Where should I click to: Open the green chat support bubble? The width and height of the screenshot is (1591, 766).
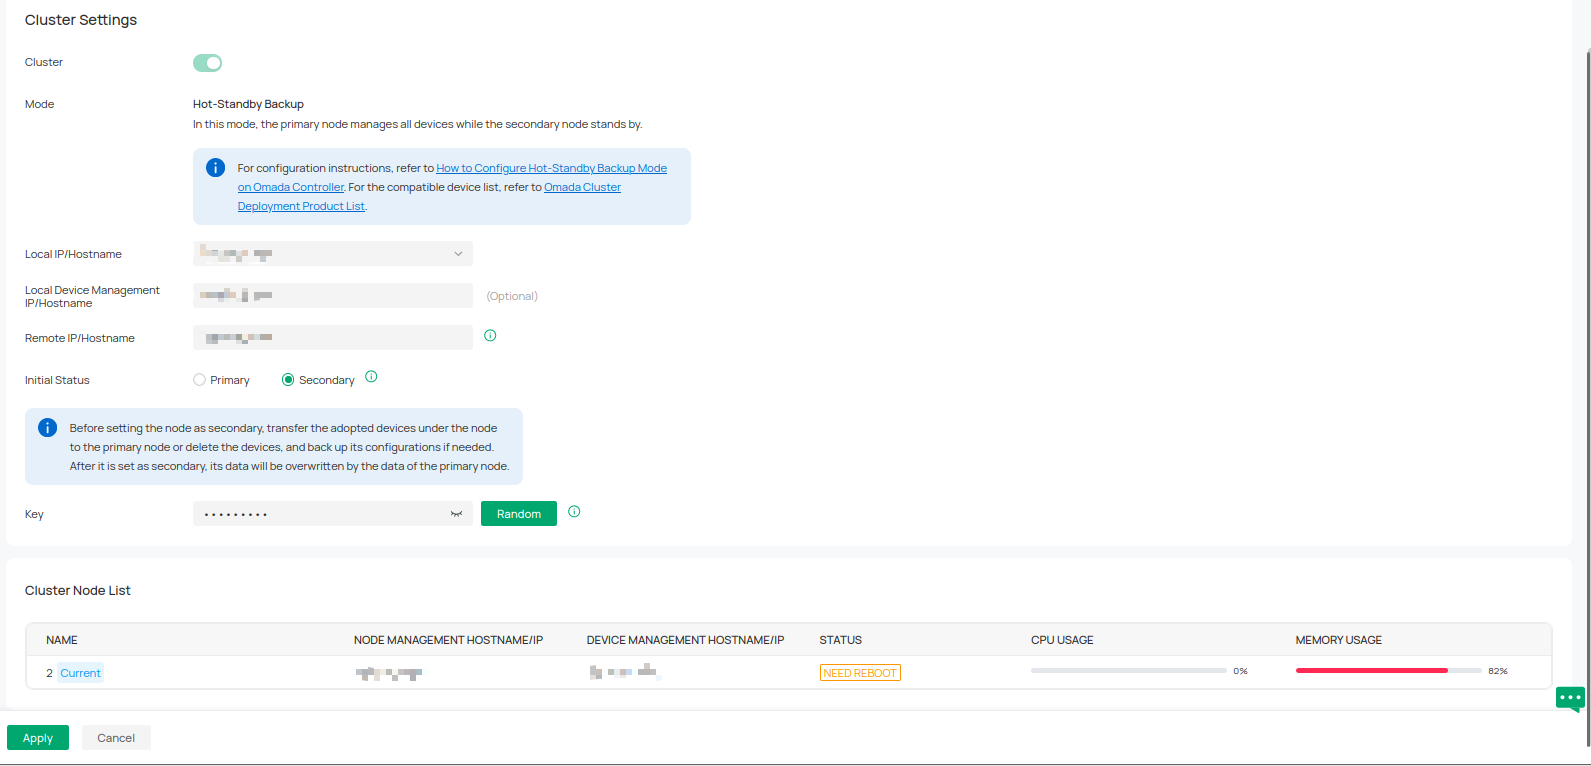[1570, 698]
